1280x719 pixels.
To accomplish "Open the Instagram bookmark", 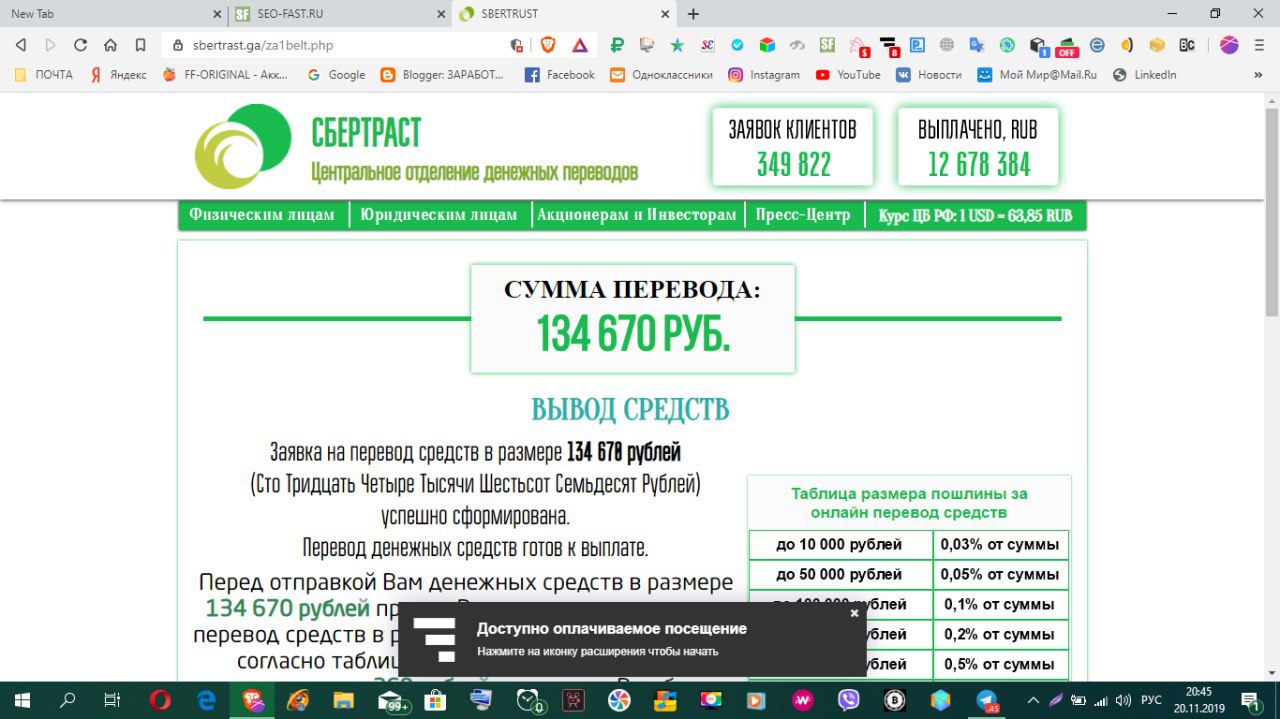I will click(764, 75).
